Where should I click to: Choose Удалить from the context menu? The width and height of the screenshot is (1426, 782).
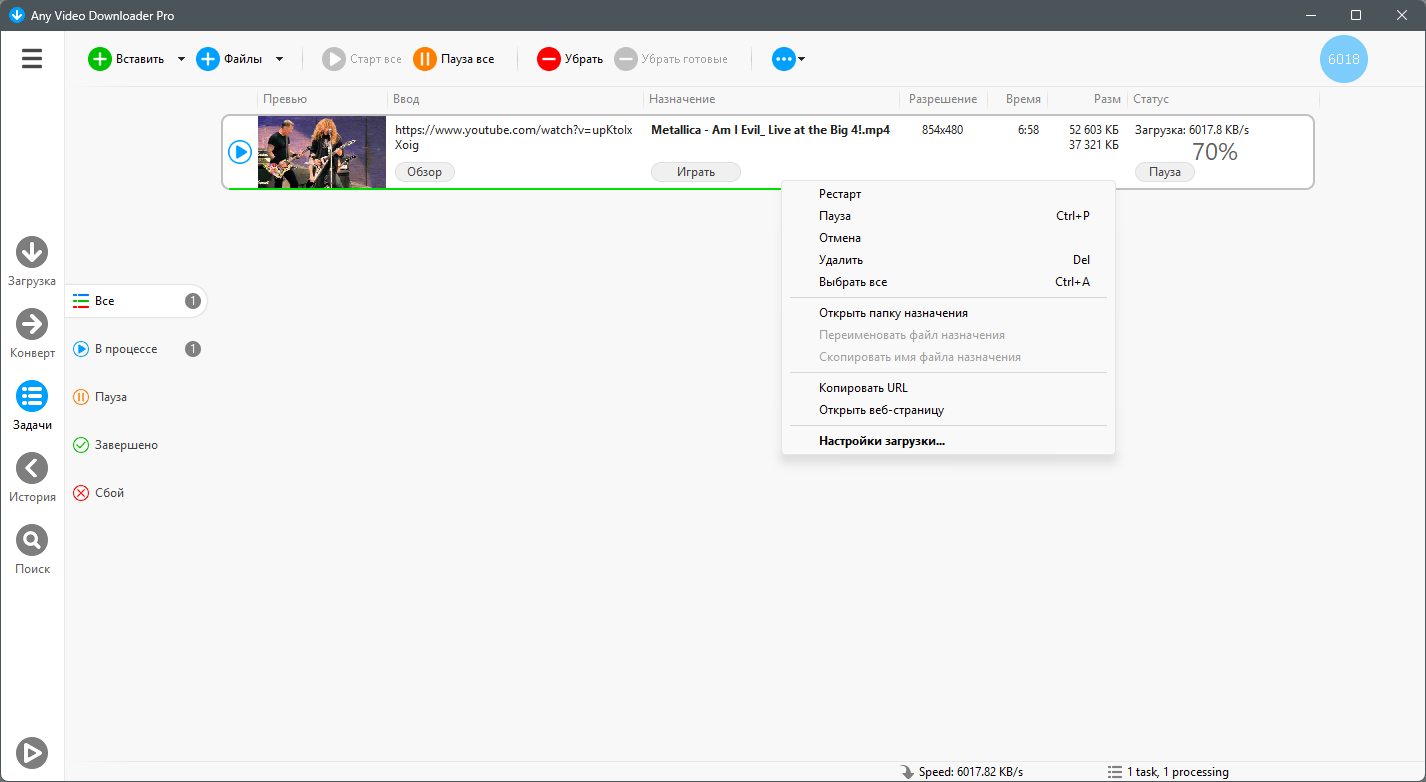(948, 260)
